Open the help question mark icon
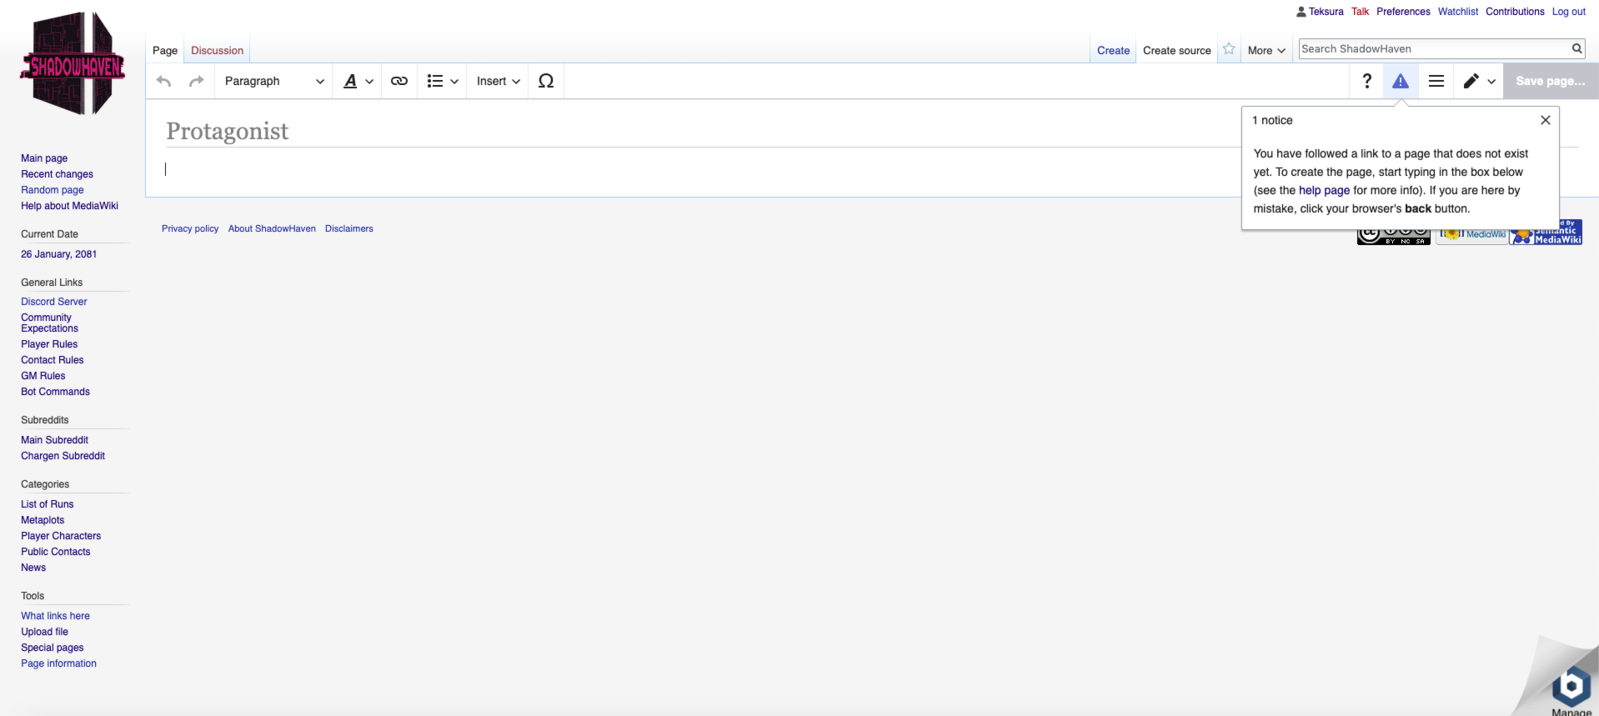The width and height of the screenshot is (1599, 716). click(x=1366, y=81)
